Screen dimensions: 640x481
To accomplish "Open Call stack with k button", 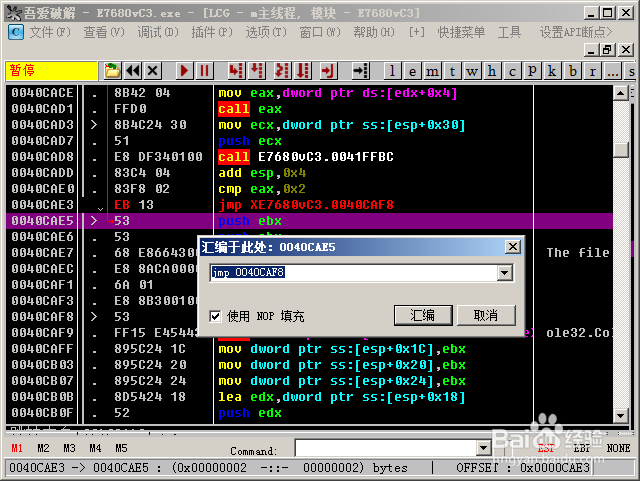I will pyautogui.click(x=553, y=71).
